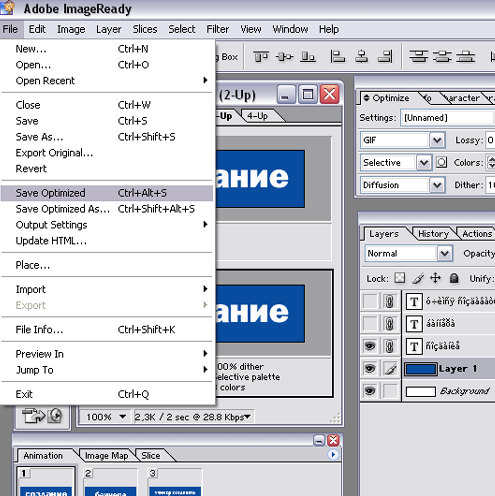Click the align left edges icon
The width and height of the screenshot is (495, 496).
337,57
